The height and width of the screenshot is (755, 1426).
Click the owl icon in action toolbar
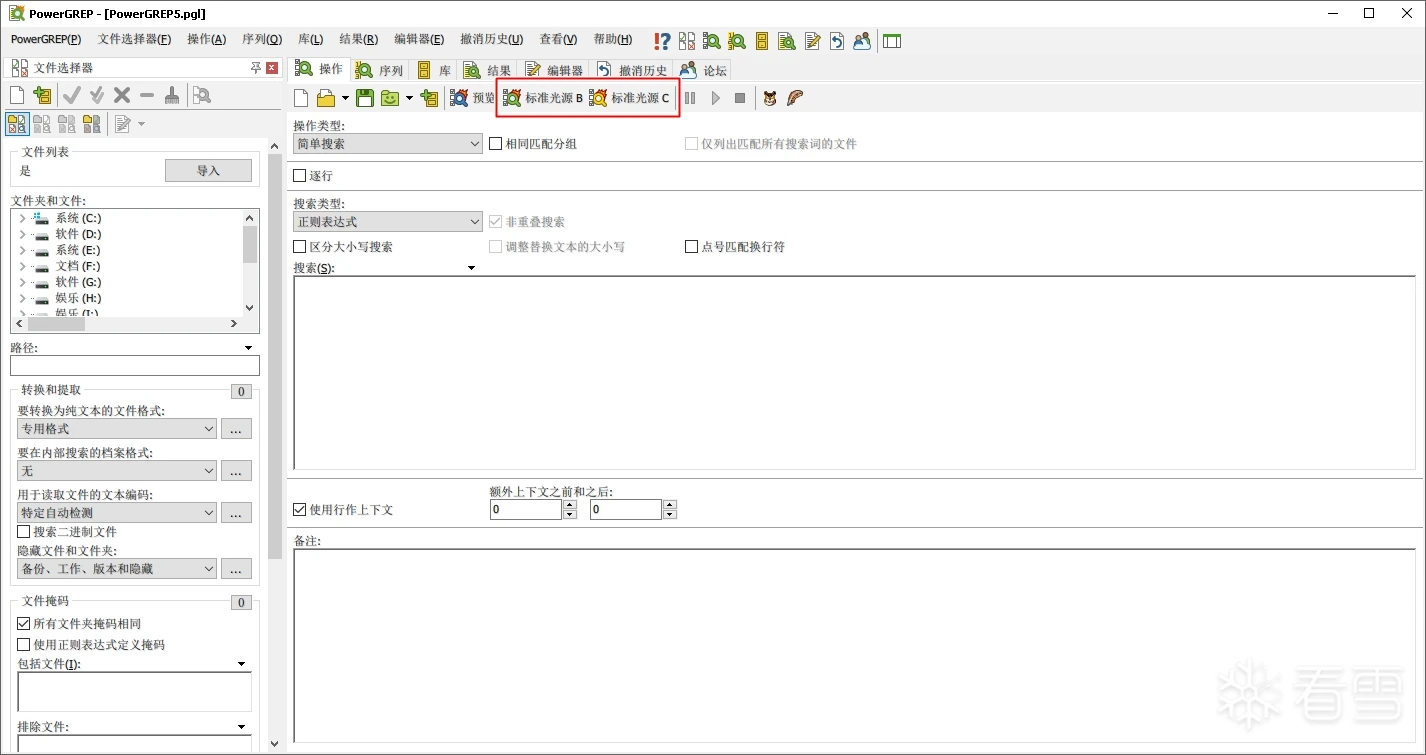coord(770,98)
